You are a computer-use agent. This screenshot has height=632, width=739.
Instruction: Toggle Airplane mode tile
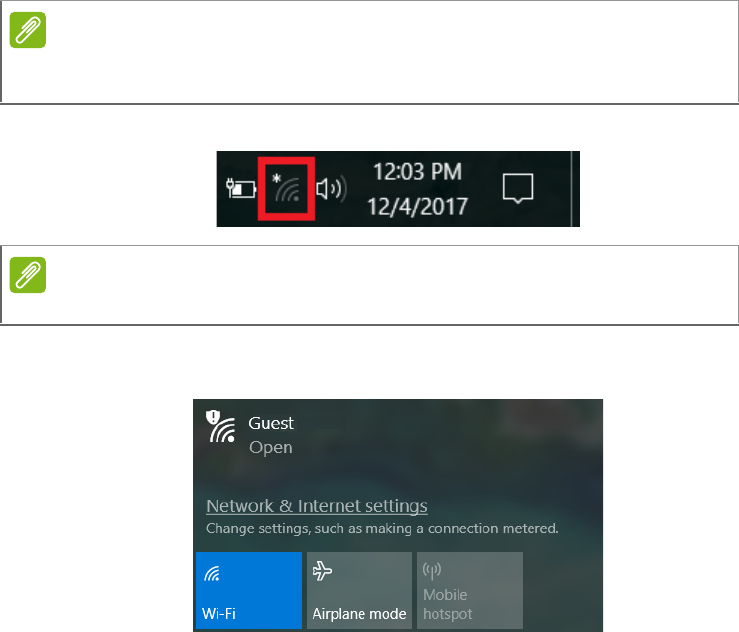[360, 591]
